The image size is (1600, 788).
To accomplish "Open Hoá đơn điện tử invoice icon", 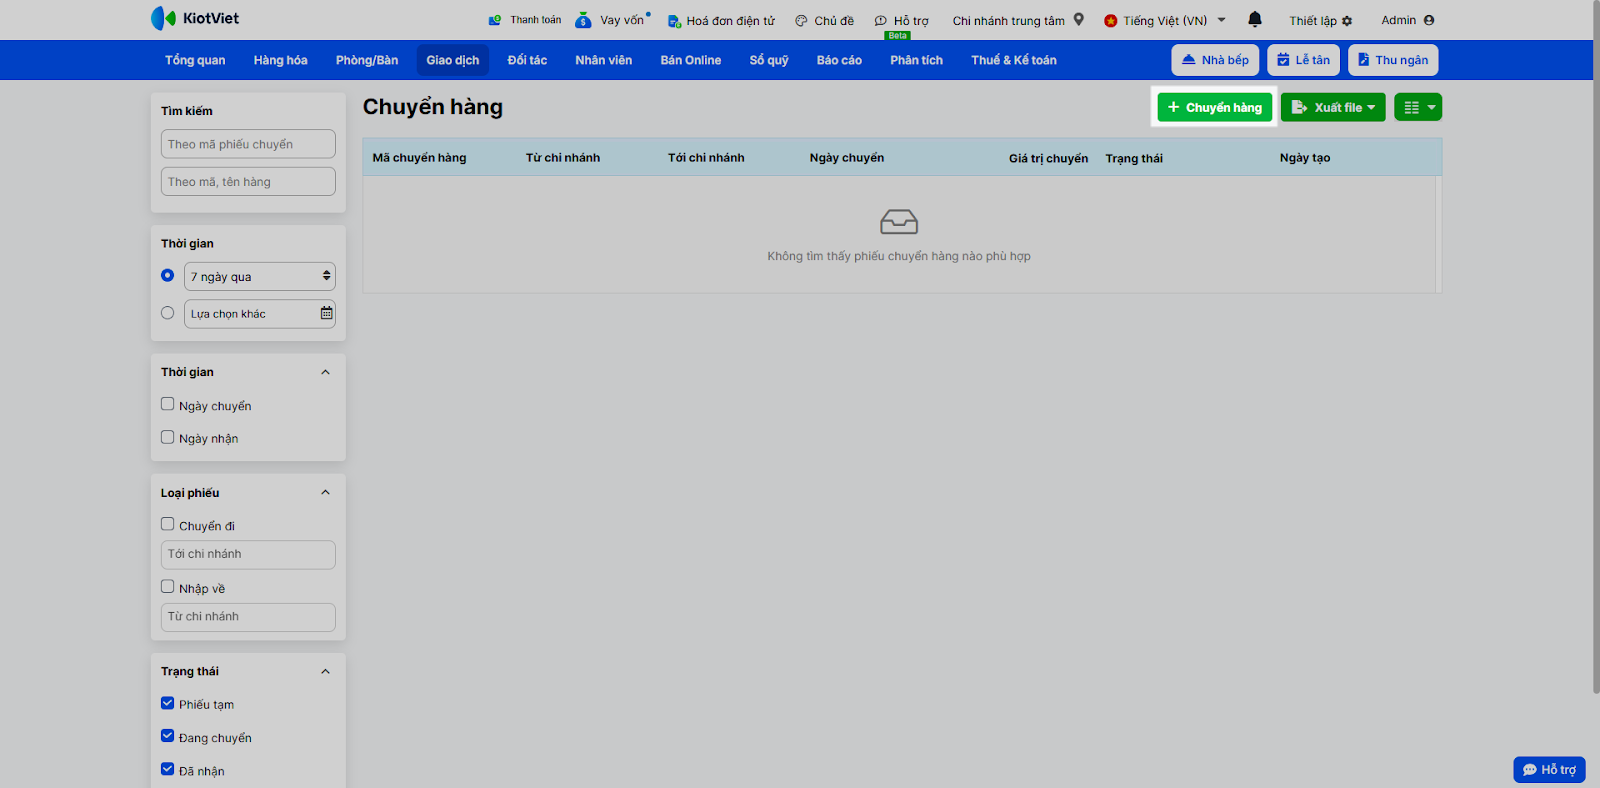I will [674, 21].
